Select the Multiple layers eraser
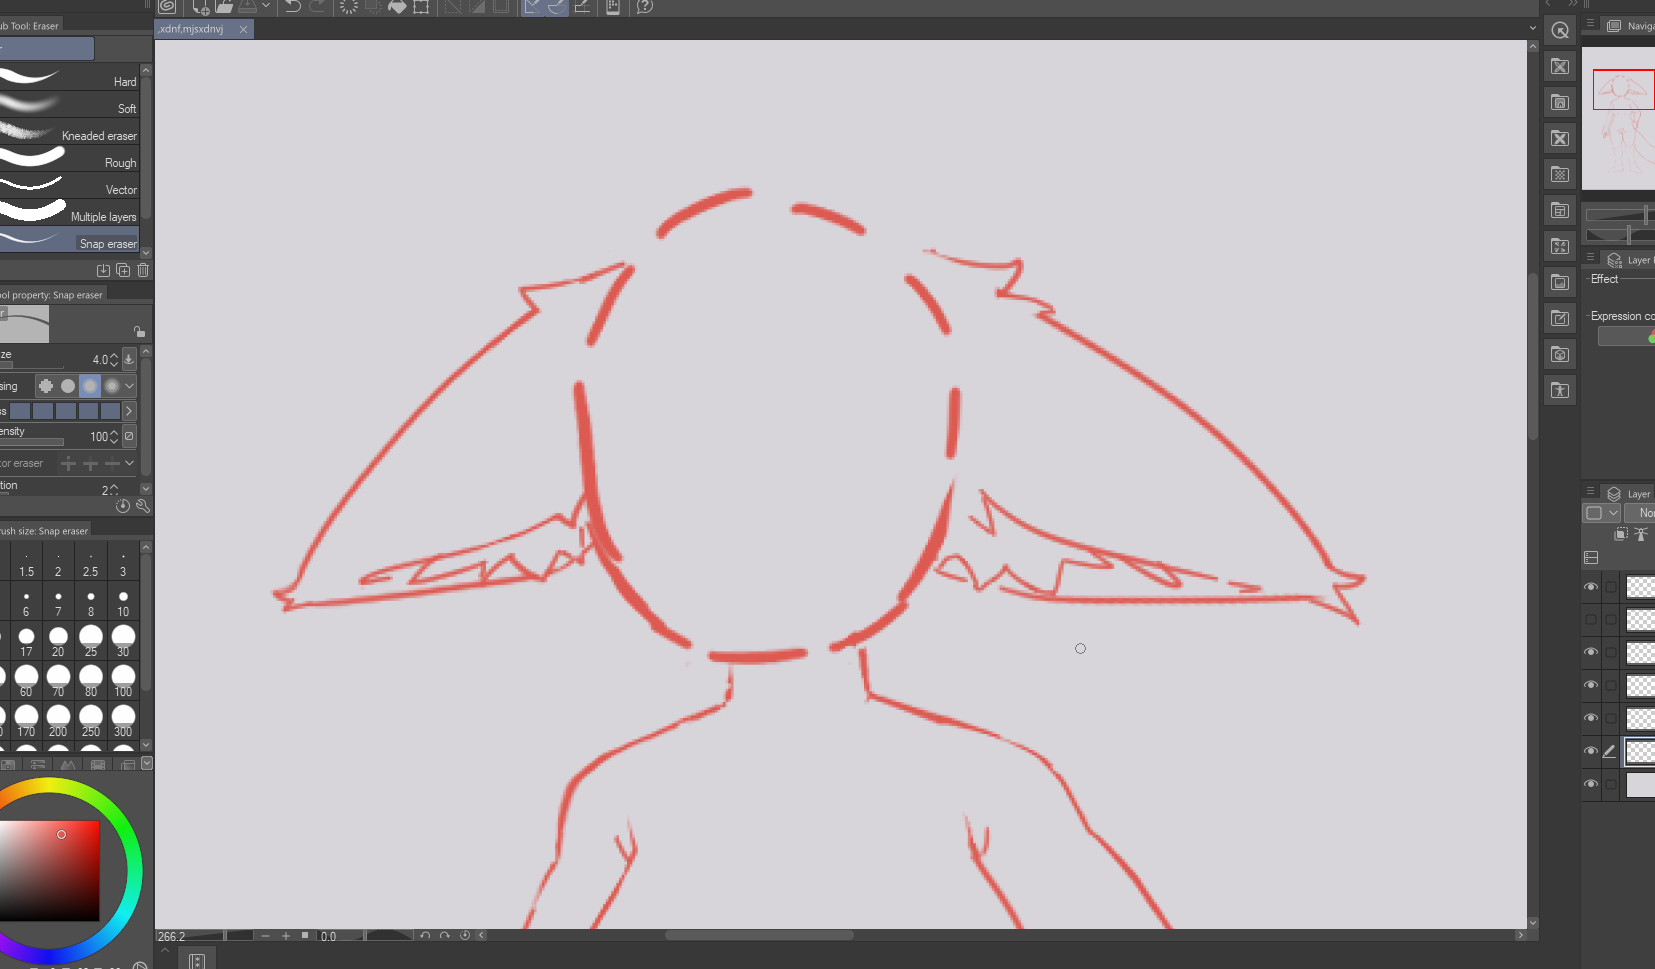The height and width of the screenshot is (969, 1655). coord(69,213)
